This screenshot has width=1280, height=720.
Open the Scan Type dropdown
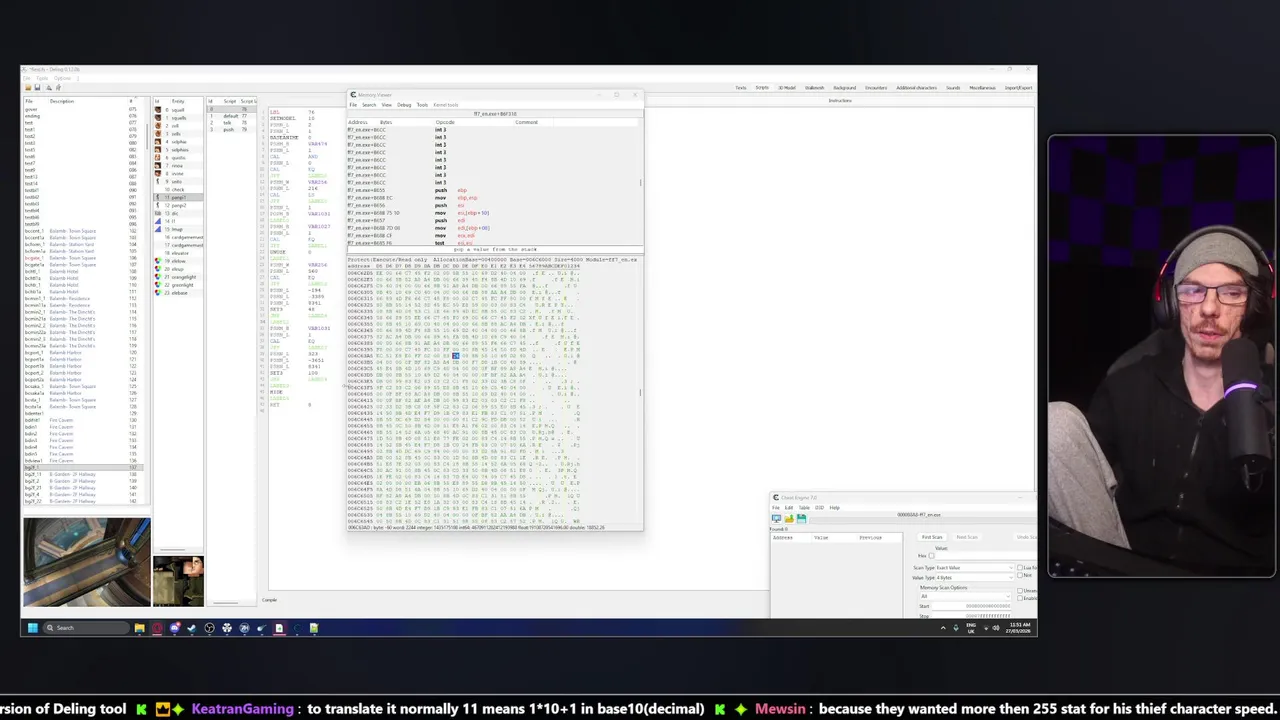tap(974, 568)
